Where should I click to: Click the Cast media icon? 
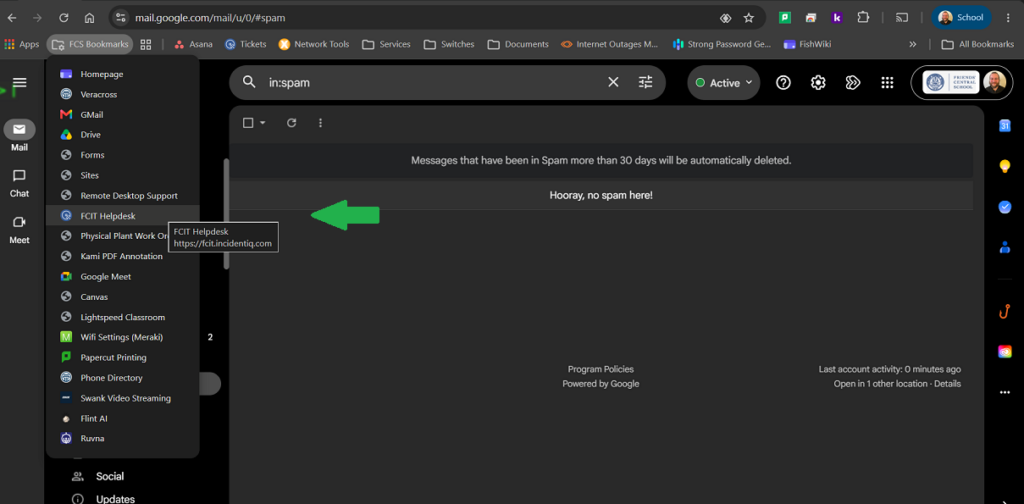[x=902, y=18]
